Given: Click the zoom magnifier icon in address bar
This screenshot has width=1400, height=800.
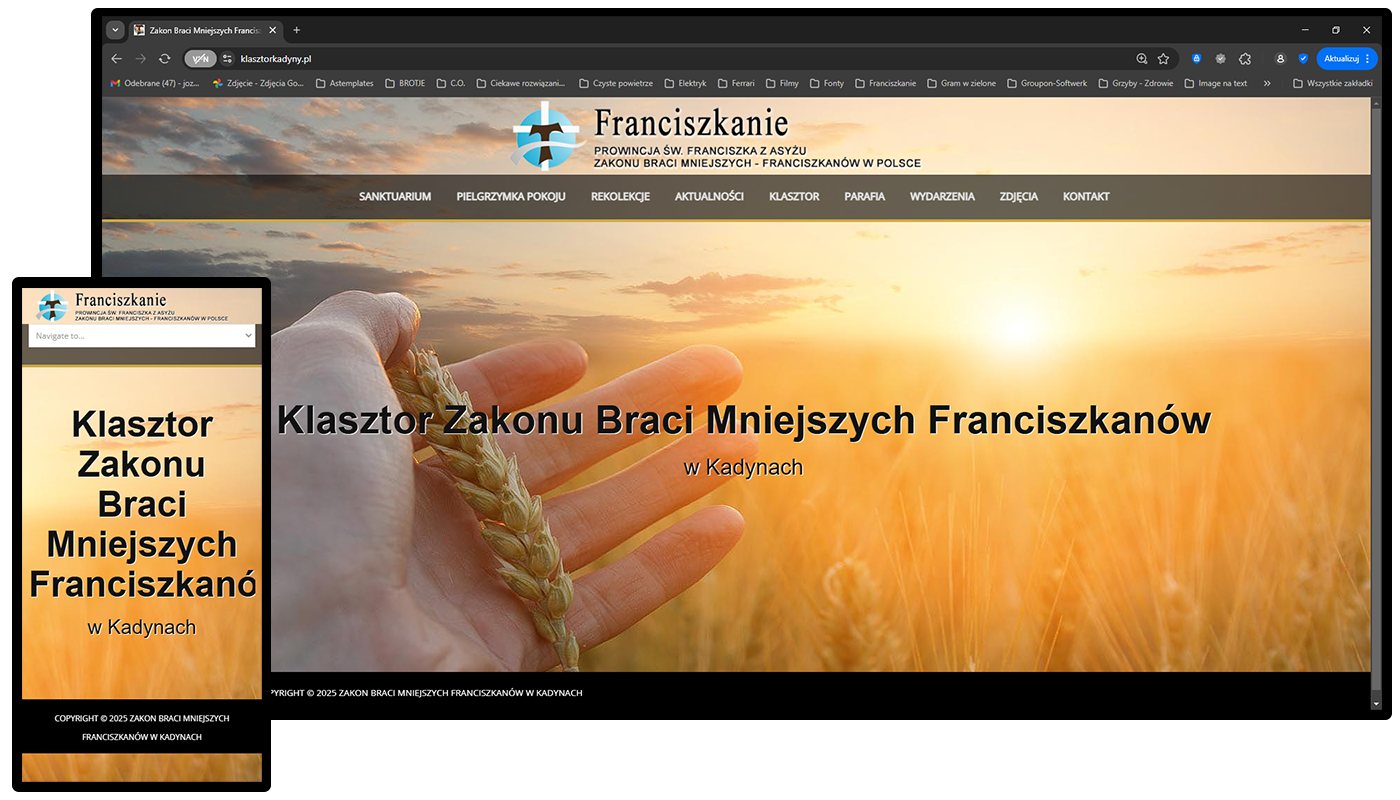Looking at the screenshot, I should pos(1142,59).
